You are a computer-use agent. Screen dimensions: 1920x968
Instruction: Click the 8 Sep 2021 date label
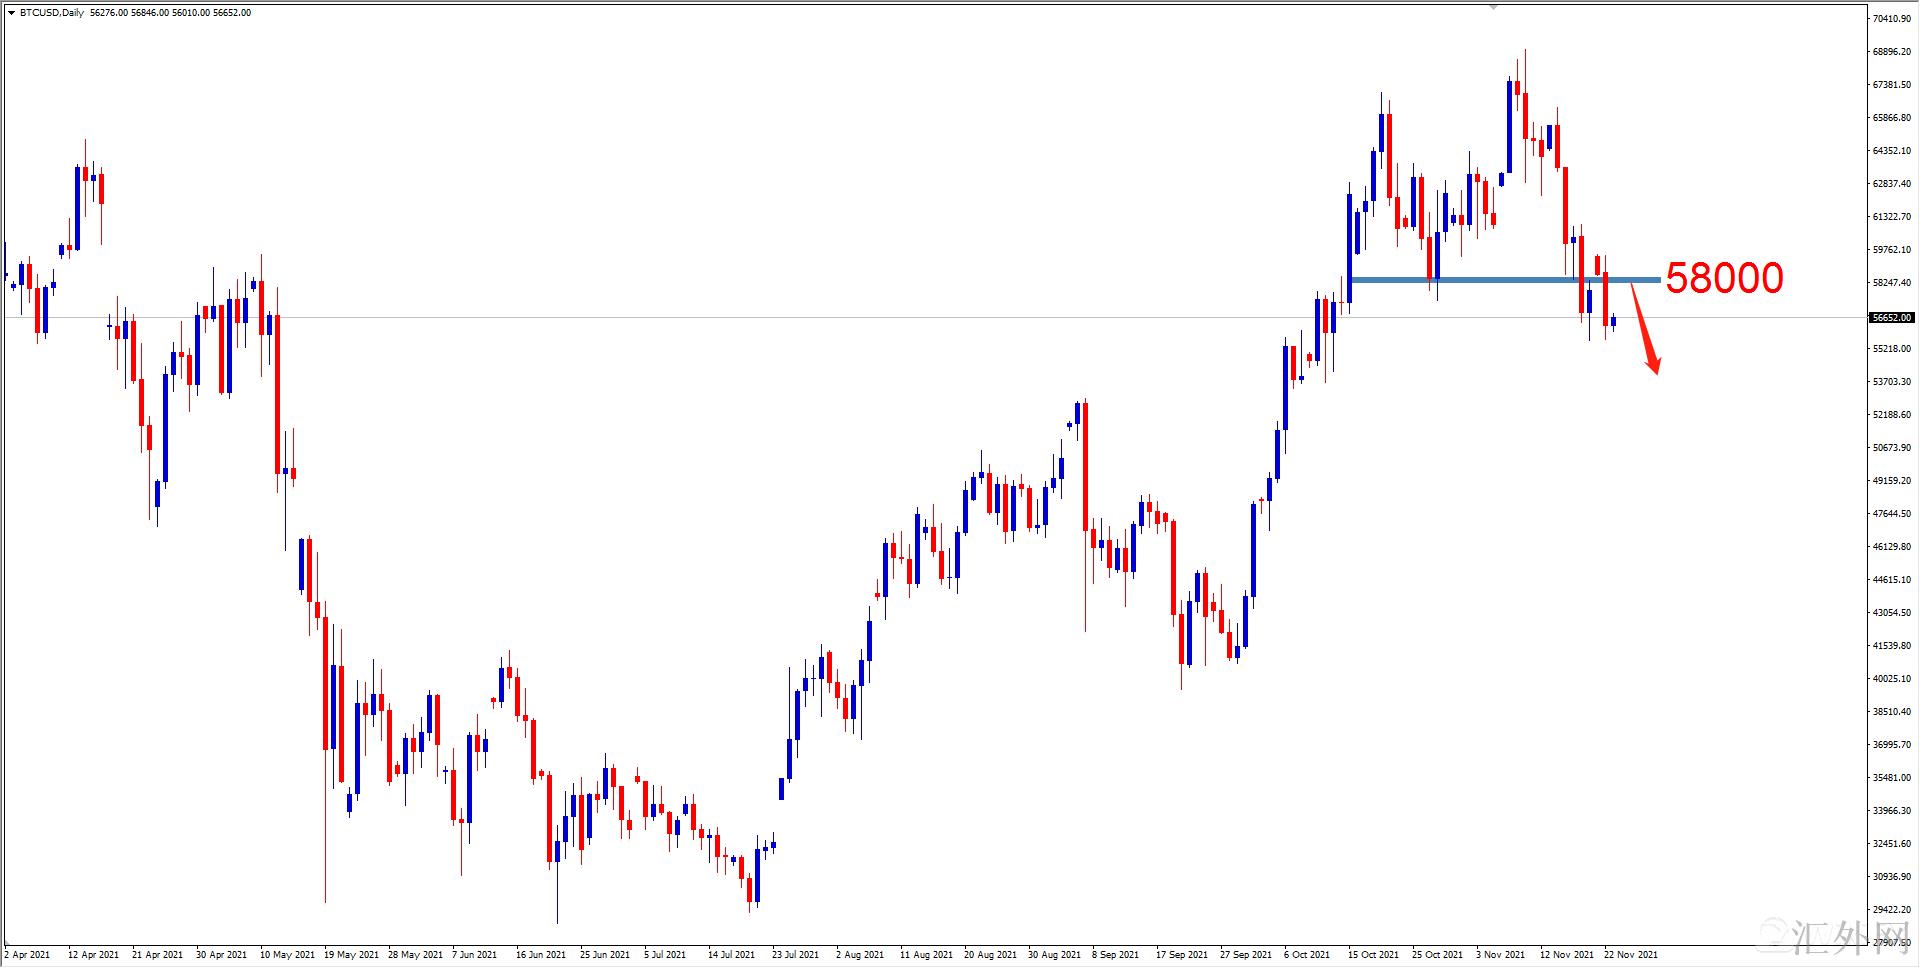pos(1117,954)
